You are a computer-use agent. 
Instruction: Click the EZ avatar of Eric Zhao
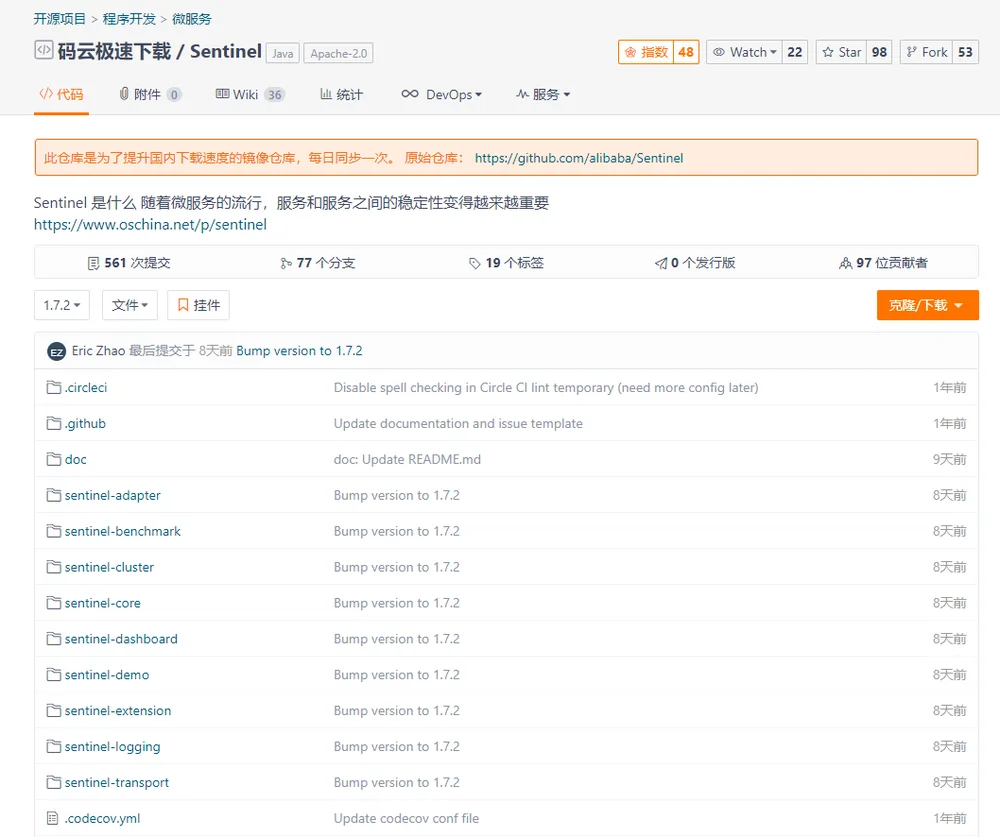coord(57,352)
